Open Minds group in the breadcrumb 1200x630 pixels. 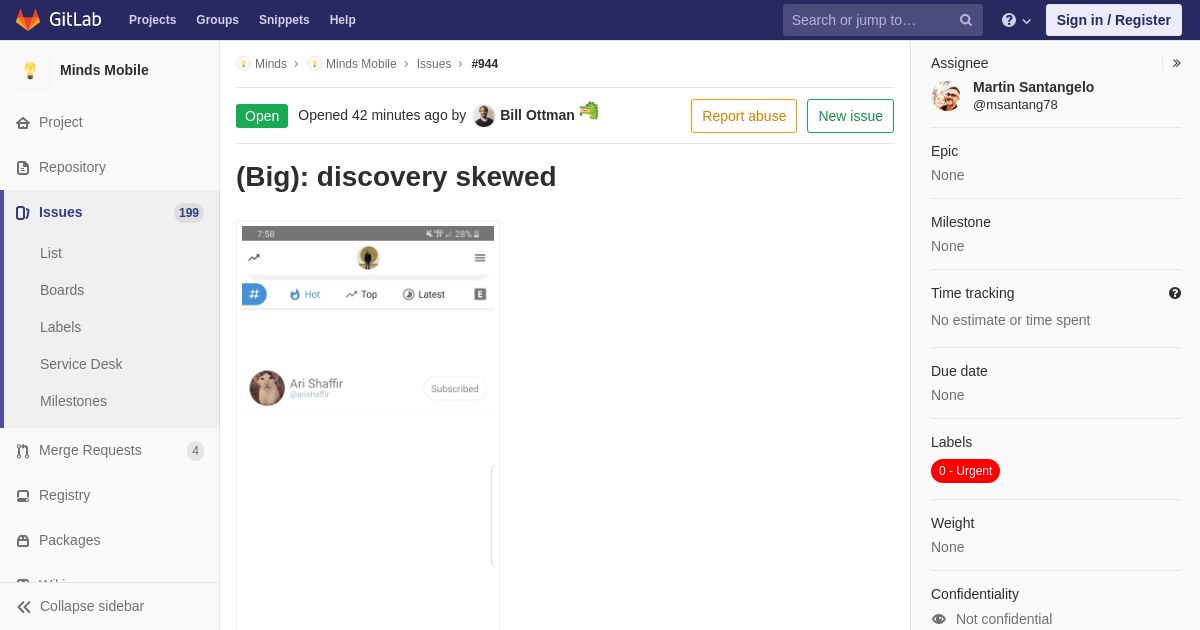pos(271,64)
